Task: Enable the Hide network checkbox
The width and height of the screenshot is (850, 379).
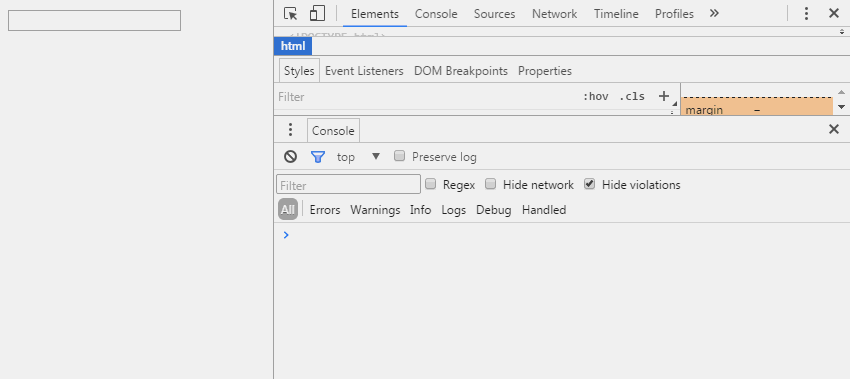Action: (x=491, y=184)
